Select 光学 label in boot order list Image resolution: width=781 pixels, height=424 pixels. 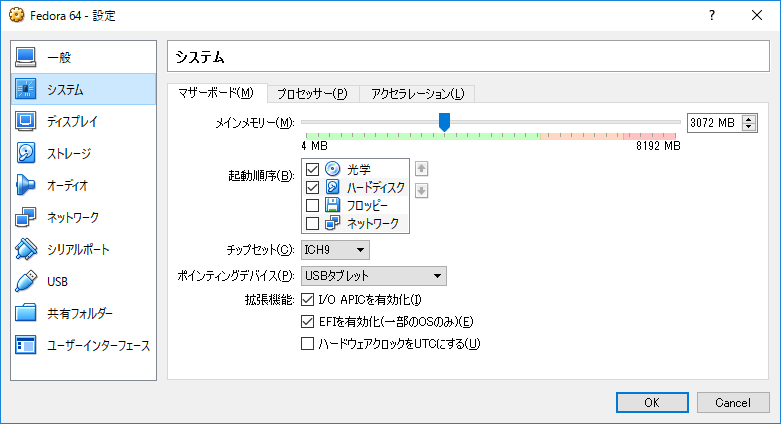click(x=359, y=169)
